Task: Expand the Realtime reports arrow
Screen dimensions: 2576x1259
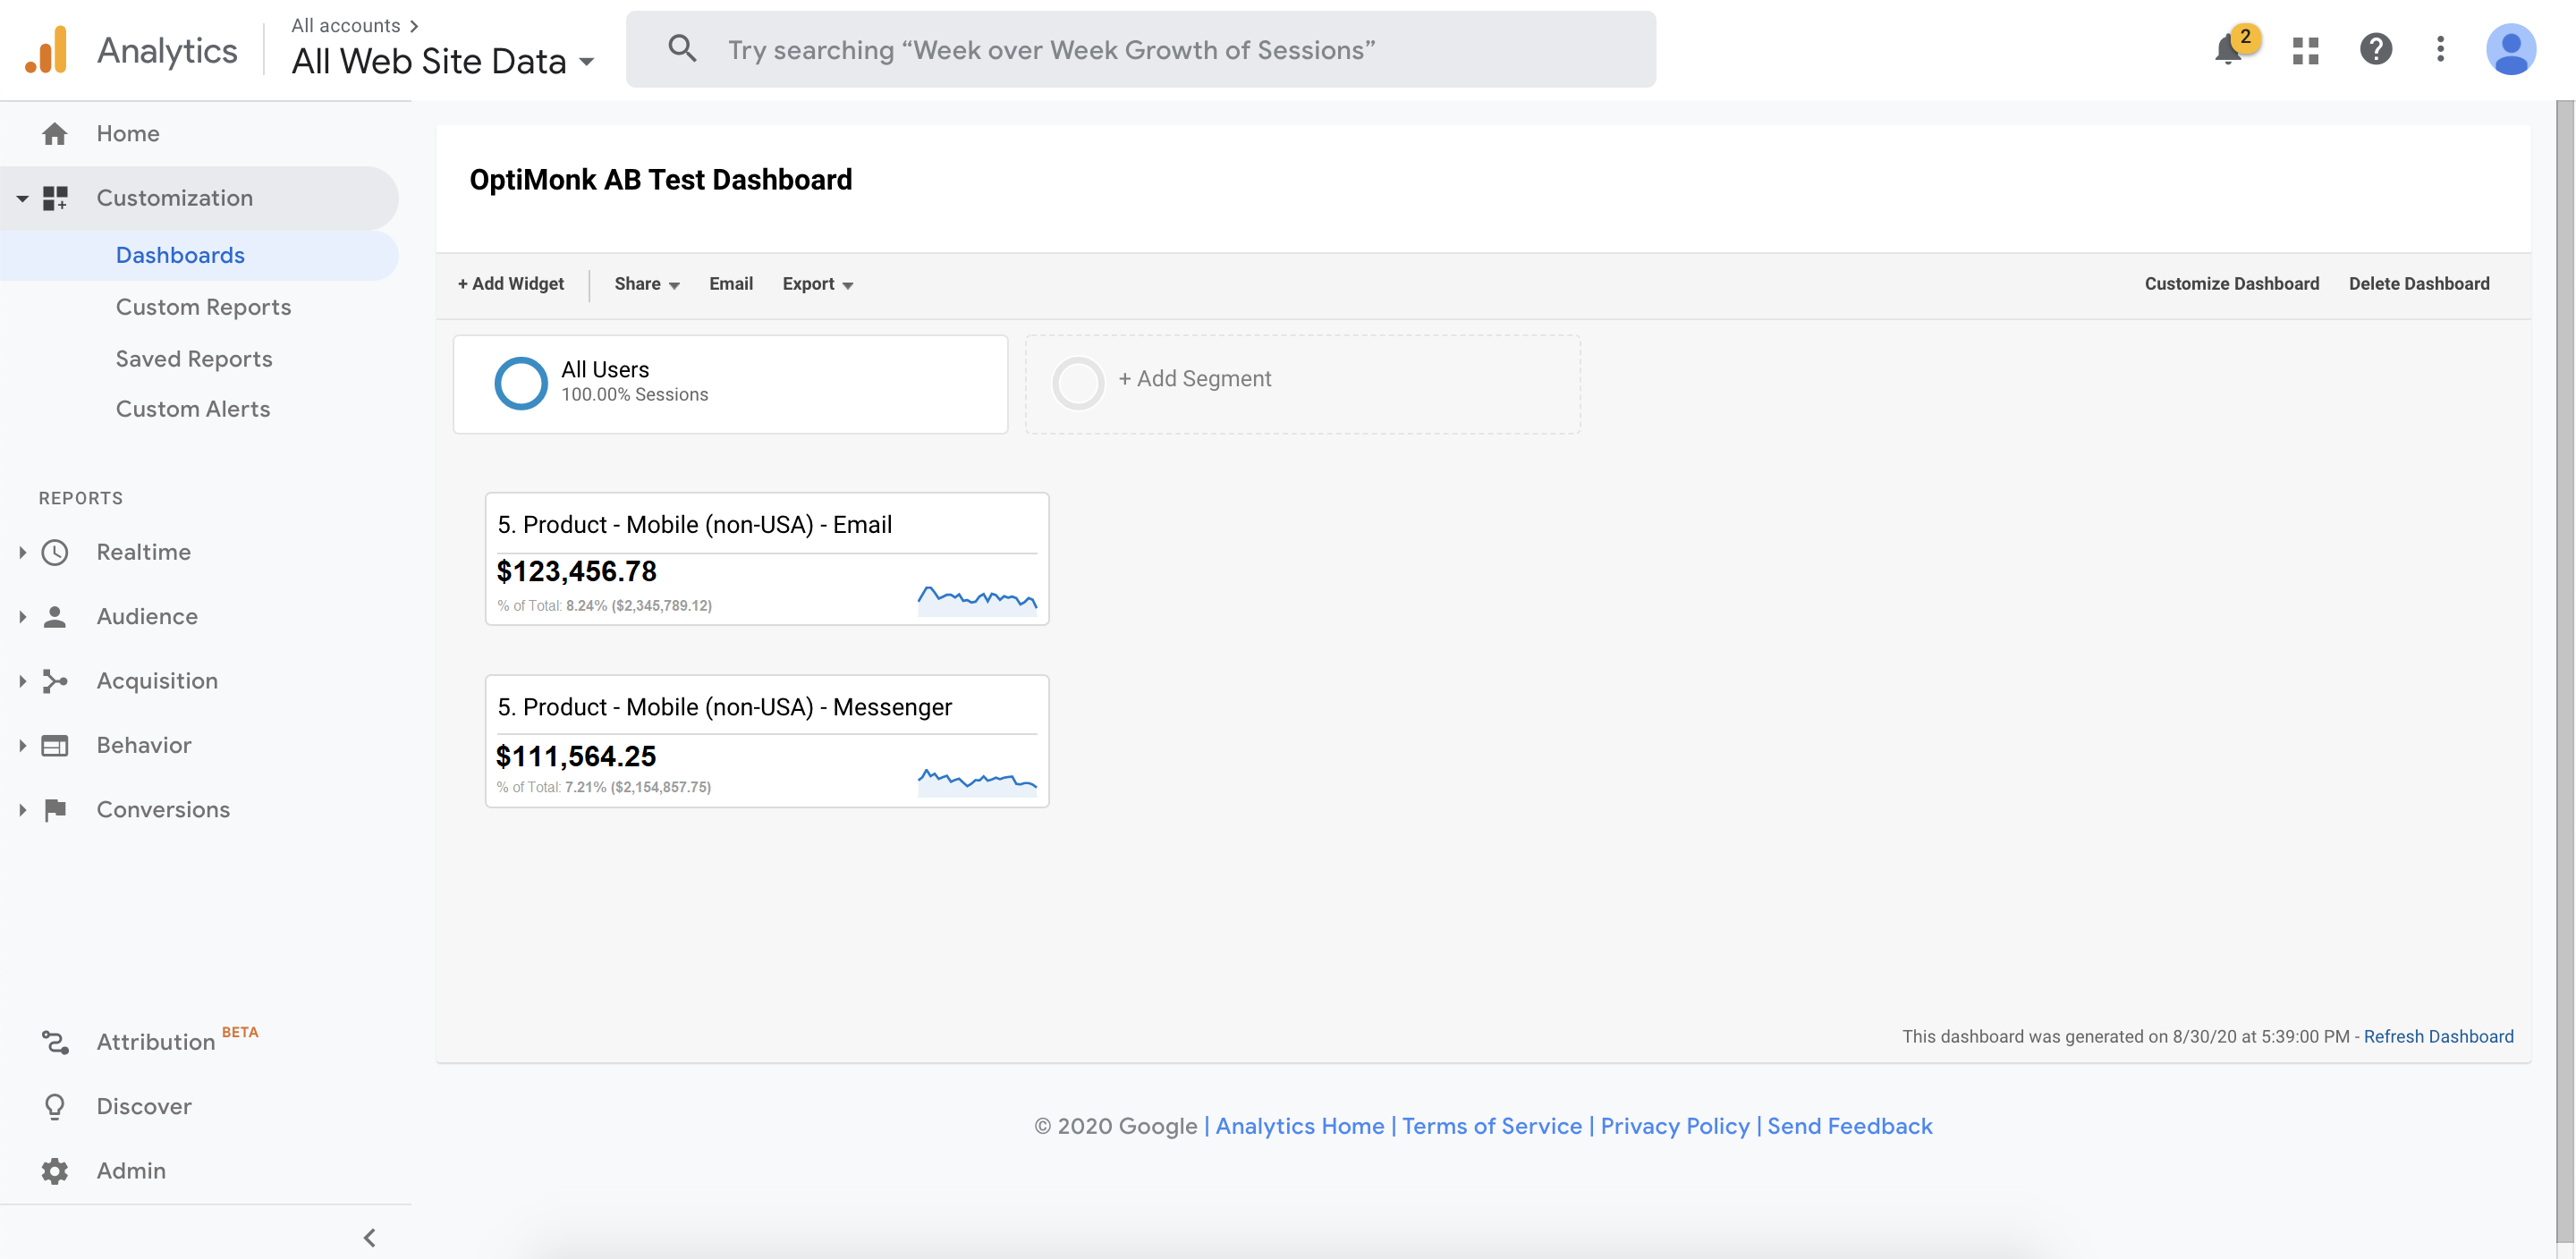Action: pos(22,552)
